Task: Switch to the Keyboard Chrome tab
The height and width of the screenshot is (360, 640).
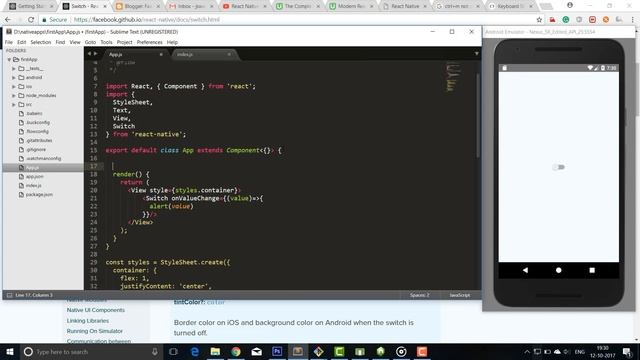Action: coord(512,6)
